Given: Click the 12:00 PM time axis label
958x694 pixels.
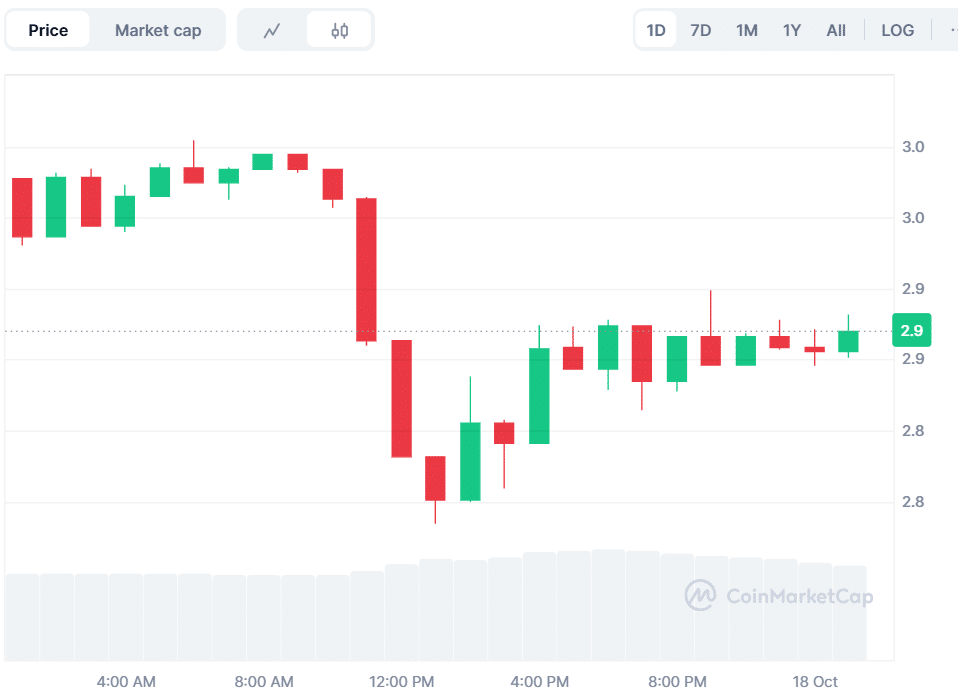Looking at the screenshot, I should point(401,682).
